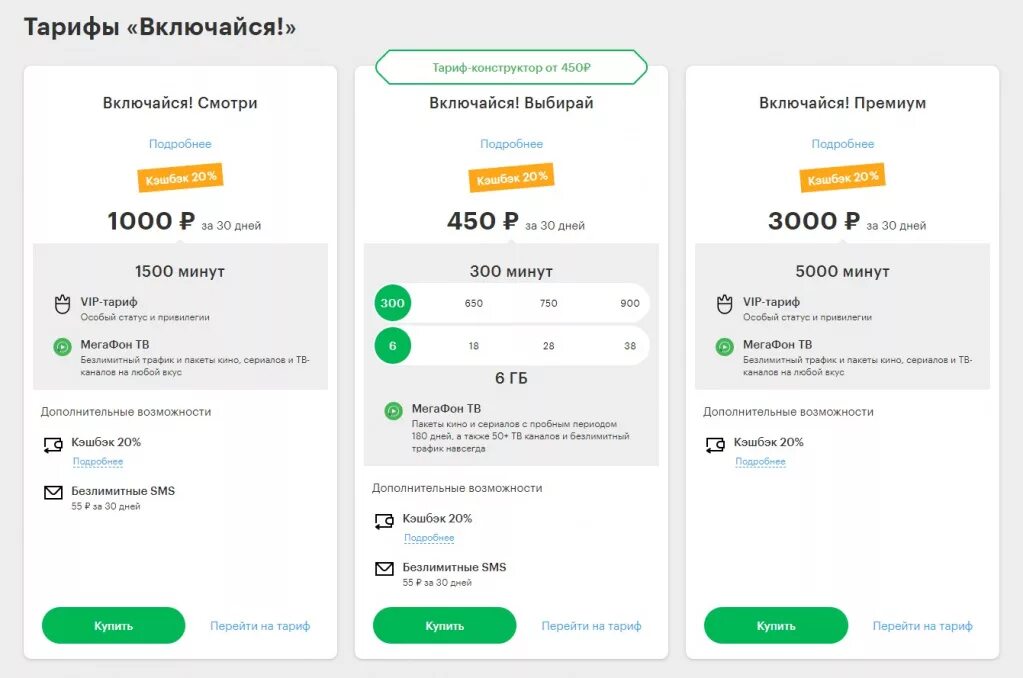Click the МегаФон ТВ icon in Выбирай card

pos(393,411)
